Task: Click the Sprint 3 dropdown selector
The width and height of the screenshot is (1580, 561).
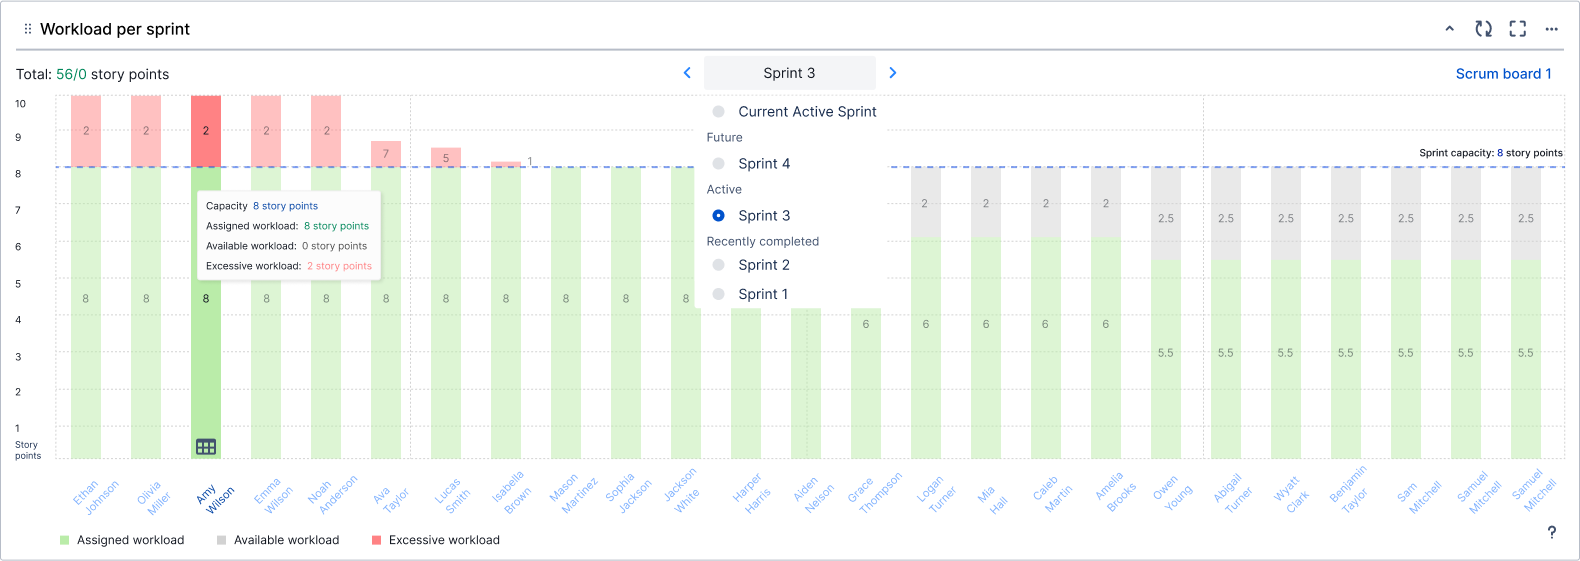Action: pyautogui.click(x=790, y=73)
